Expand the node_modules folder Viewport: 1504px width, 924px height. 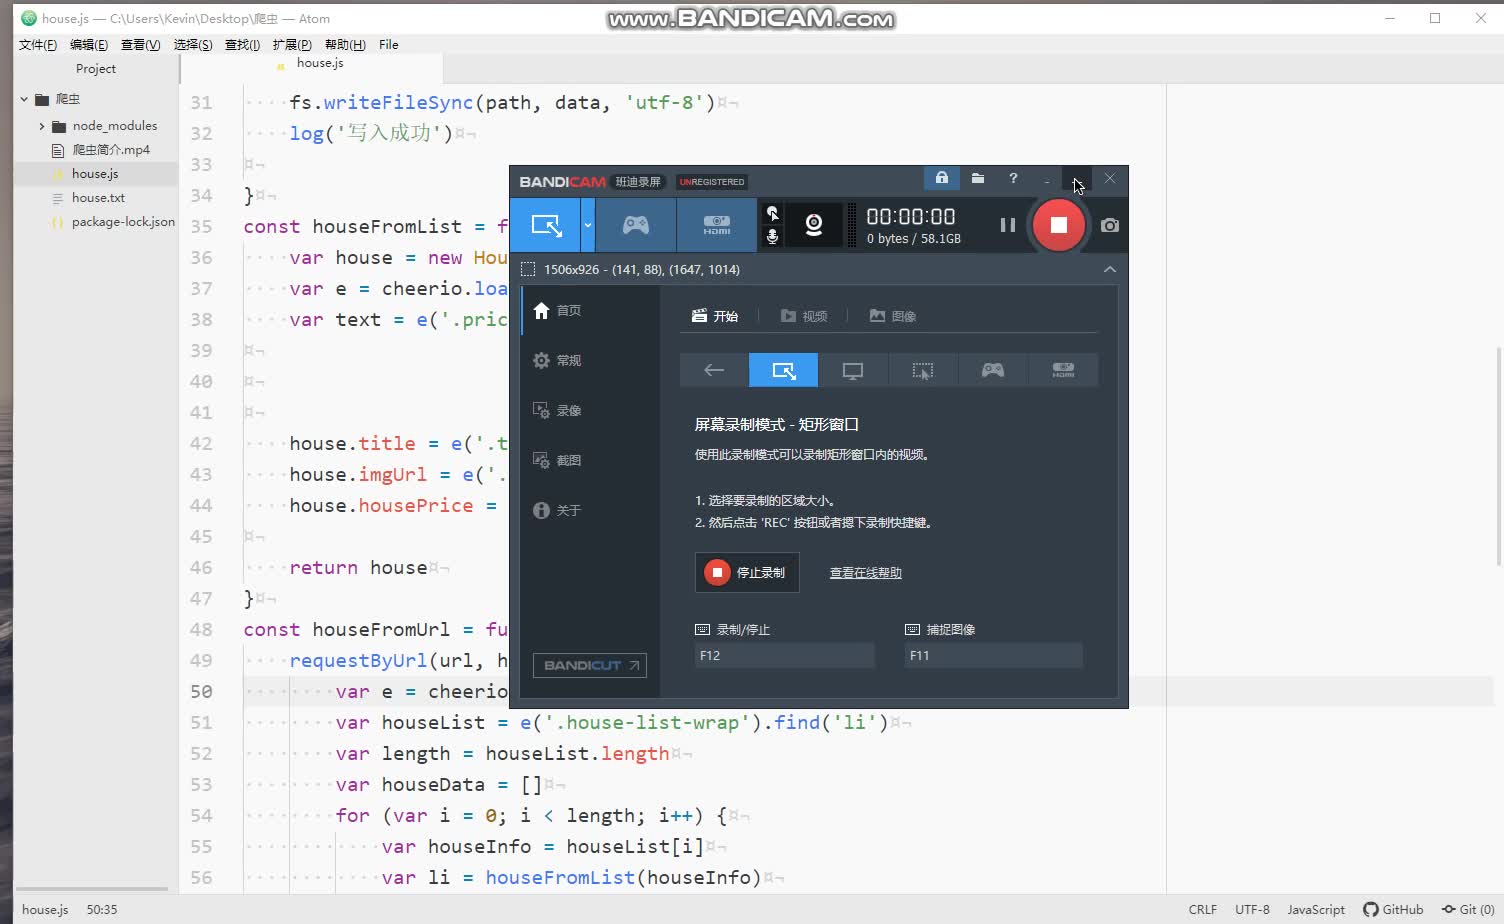point(42,126)
